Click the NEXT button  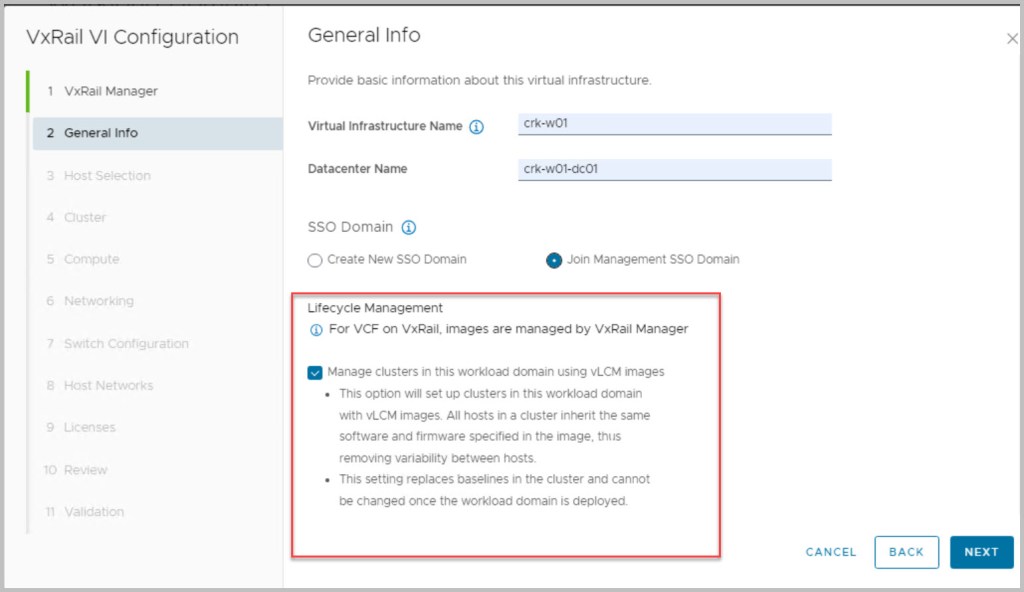point(981,552)
